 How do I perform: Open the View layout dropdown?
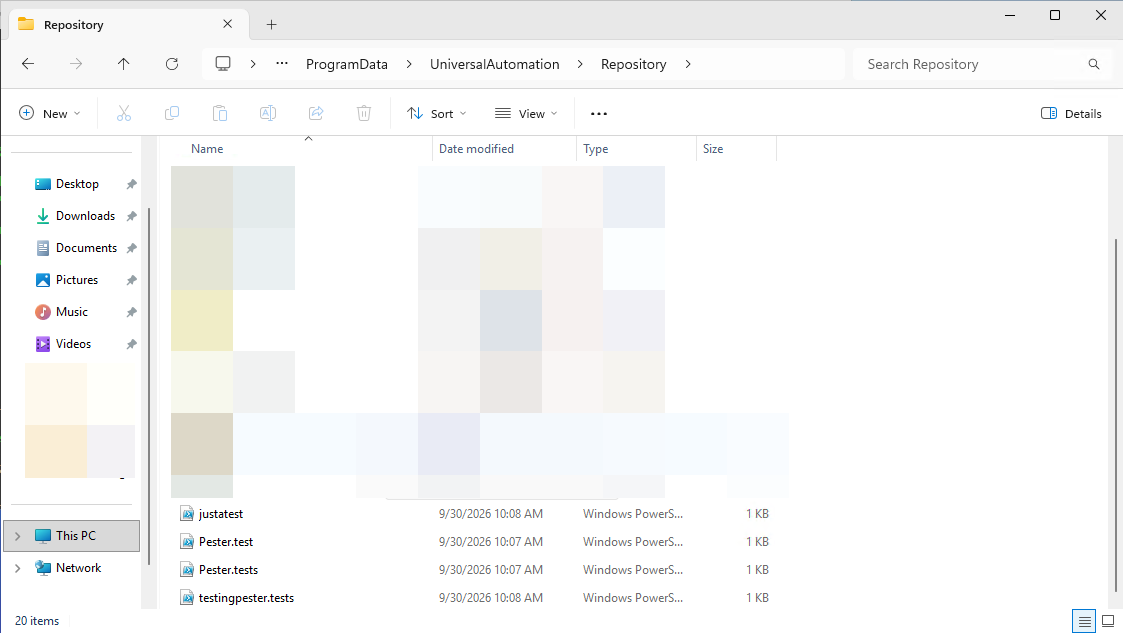526,113
